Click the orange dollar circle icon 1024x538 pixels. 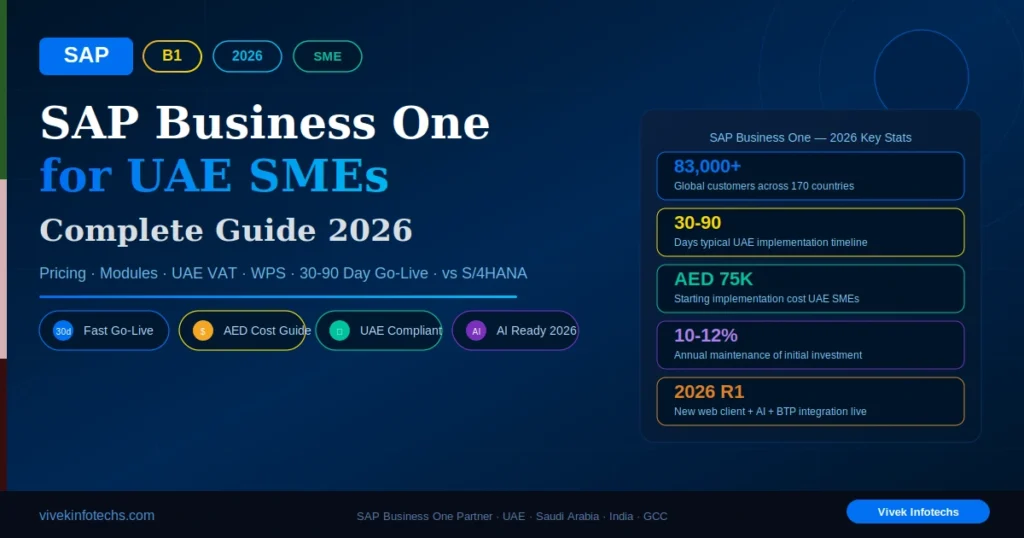[x=203, y=331]
